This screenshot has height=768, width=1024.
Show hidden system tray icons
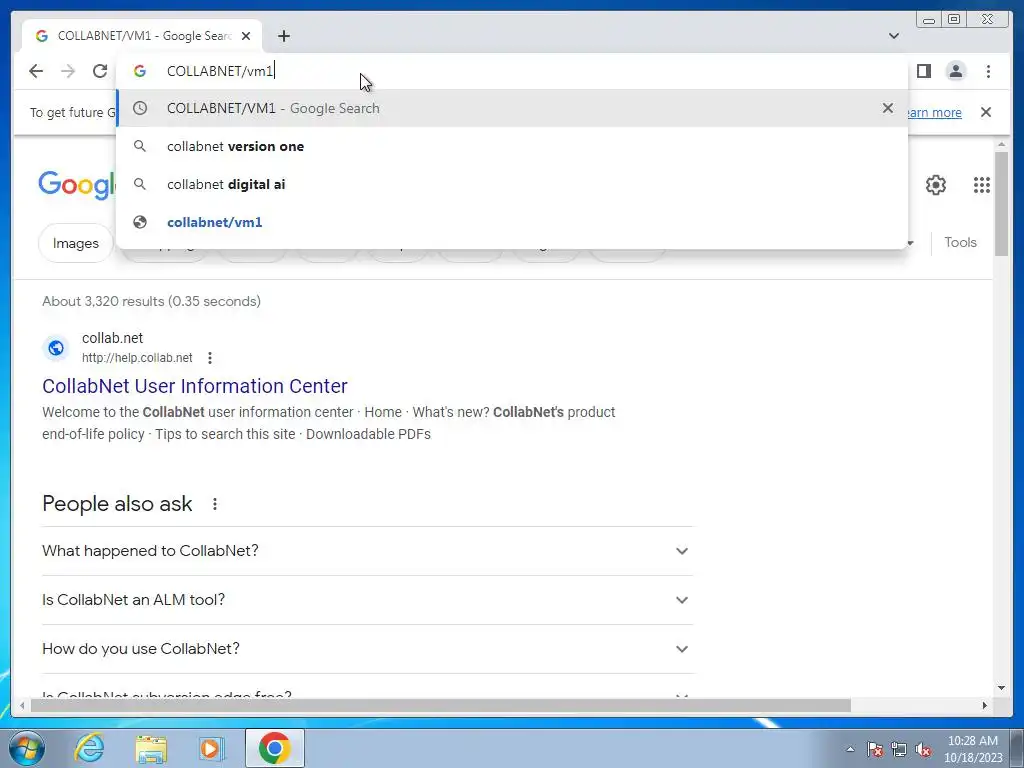pyautogui.click(x=850, y=749)
